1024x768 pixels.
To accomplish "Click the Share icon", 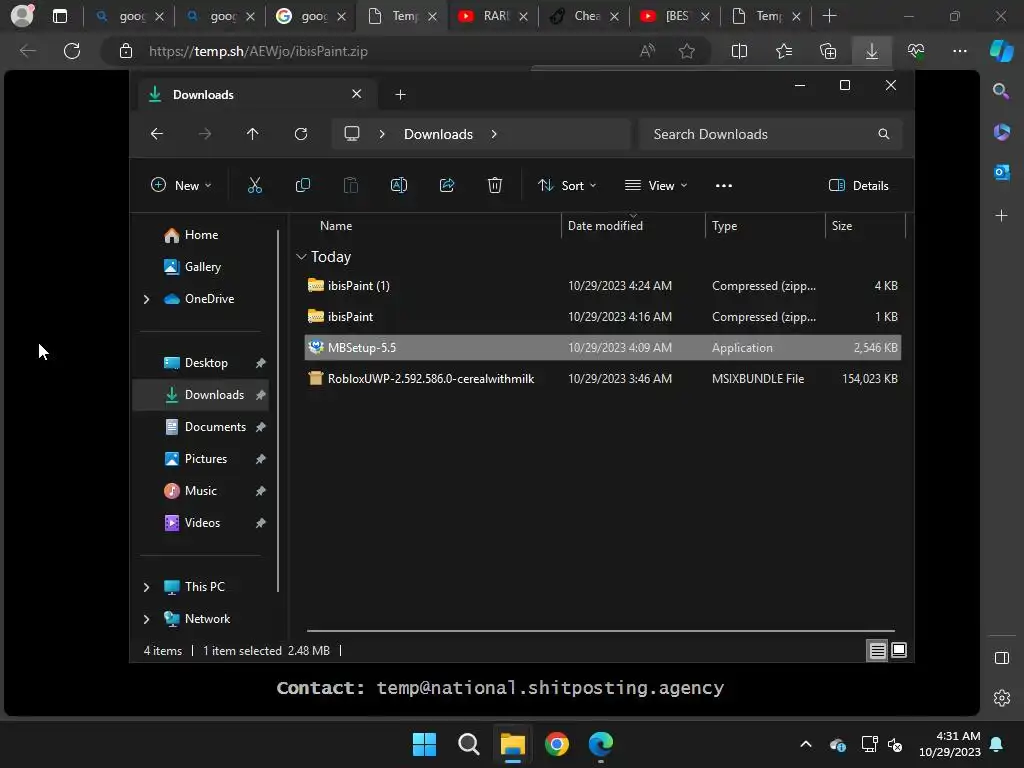I will (447, 185).
